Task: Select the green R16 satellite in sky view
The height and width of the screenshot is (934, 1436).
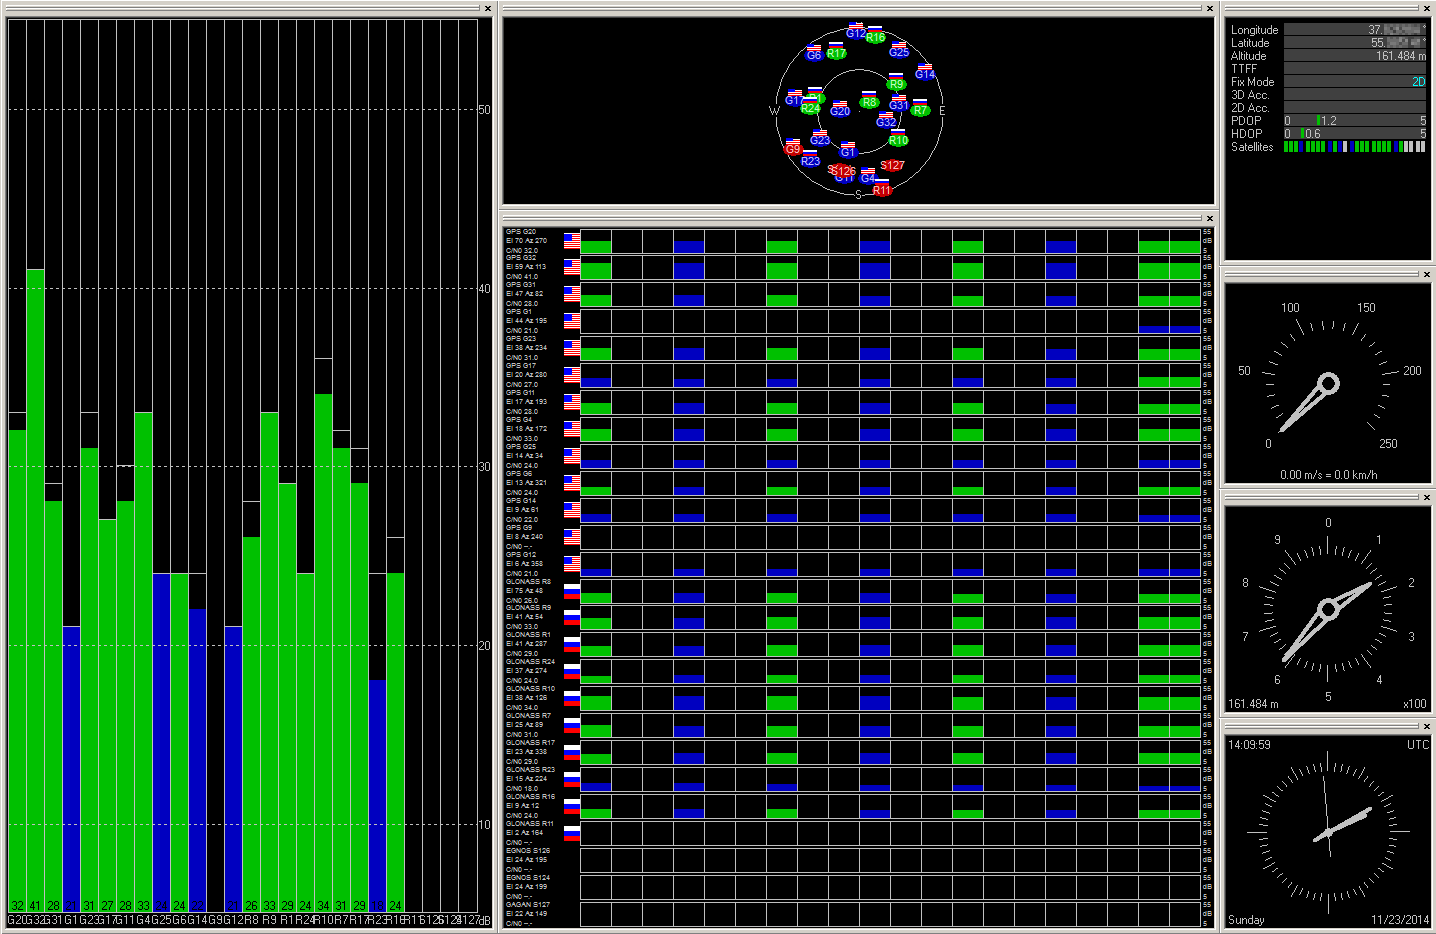Action: (875, 38)
